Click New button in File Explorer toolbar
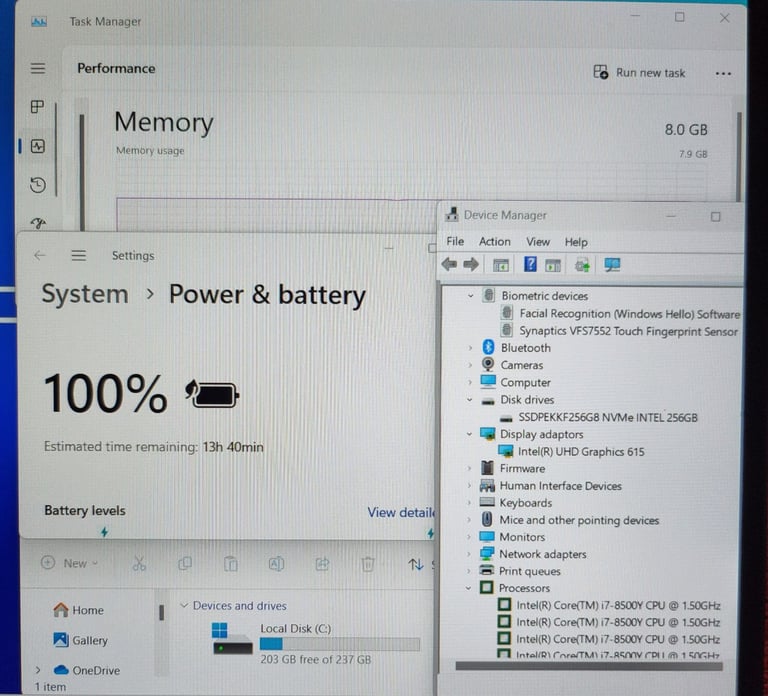The image size is (768, 696). tap(69, 563)
